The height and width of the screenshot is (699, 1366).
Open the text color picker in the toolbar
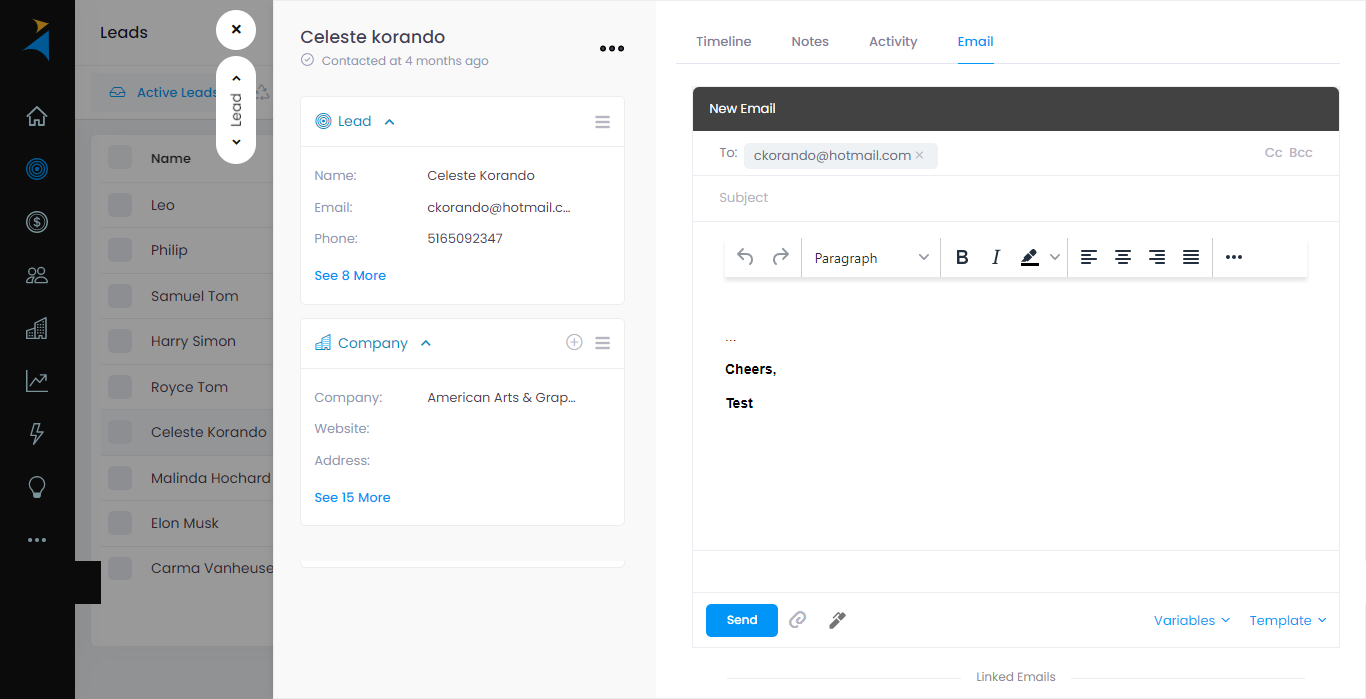[x=1030, y=257]
